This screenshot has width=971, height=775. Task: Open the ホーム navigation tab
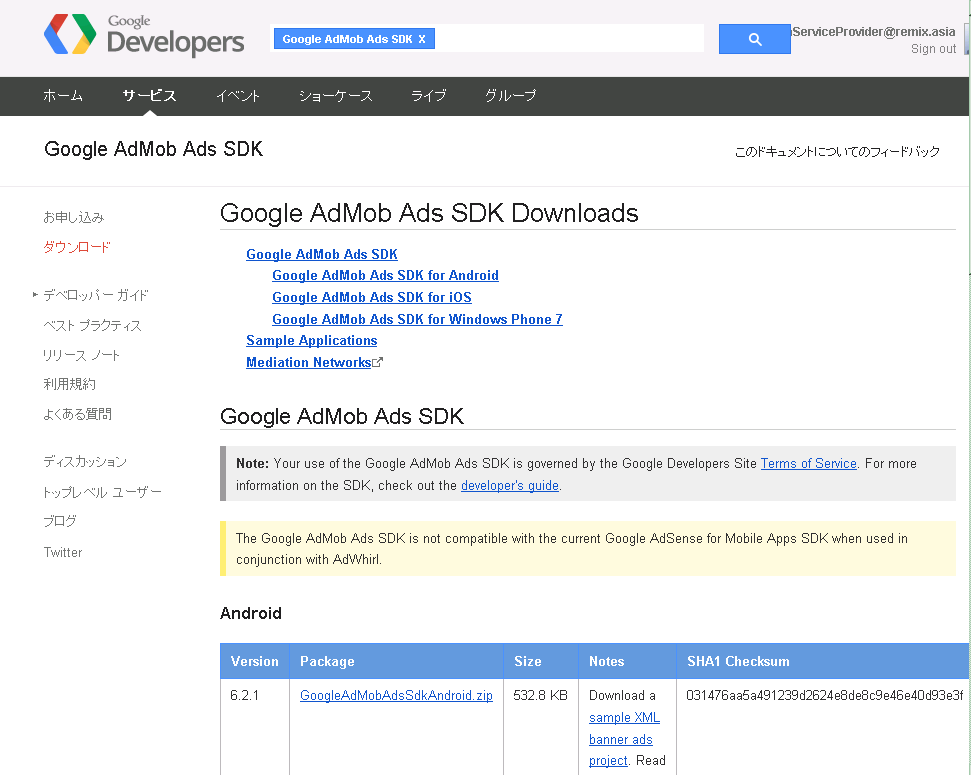(x=63, y=95)
